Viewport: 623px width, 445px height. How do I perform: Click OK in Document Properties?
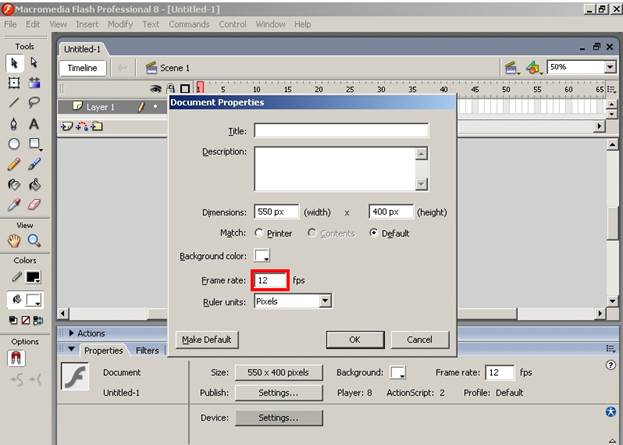click(x=355, y=340)
